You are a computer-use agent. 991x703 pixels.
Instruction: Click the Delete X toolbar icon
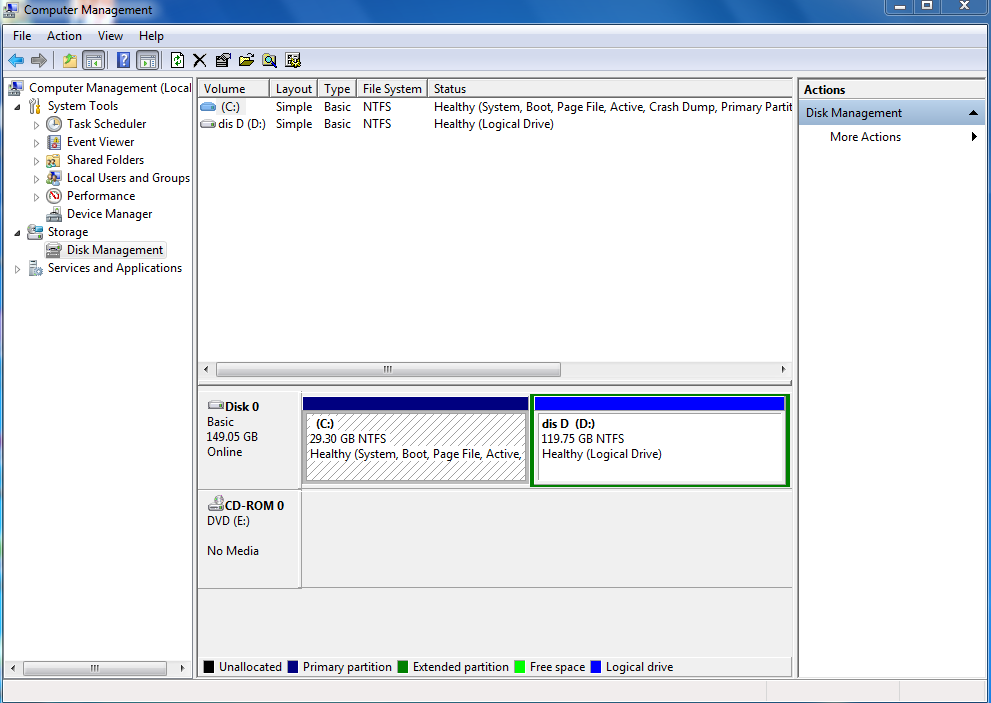pyautogui.click(x=200, y=61)
